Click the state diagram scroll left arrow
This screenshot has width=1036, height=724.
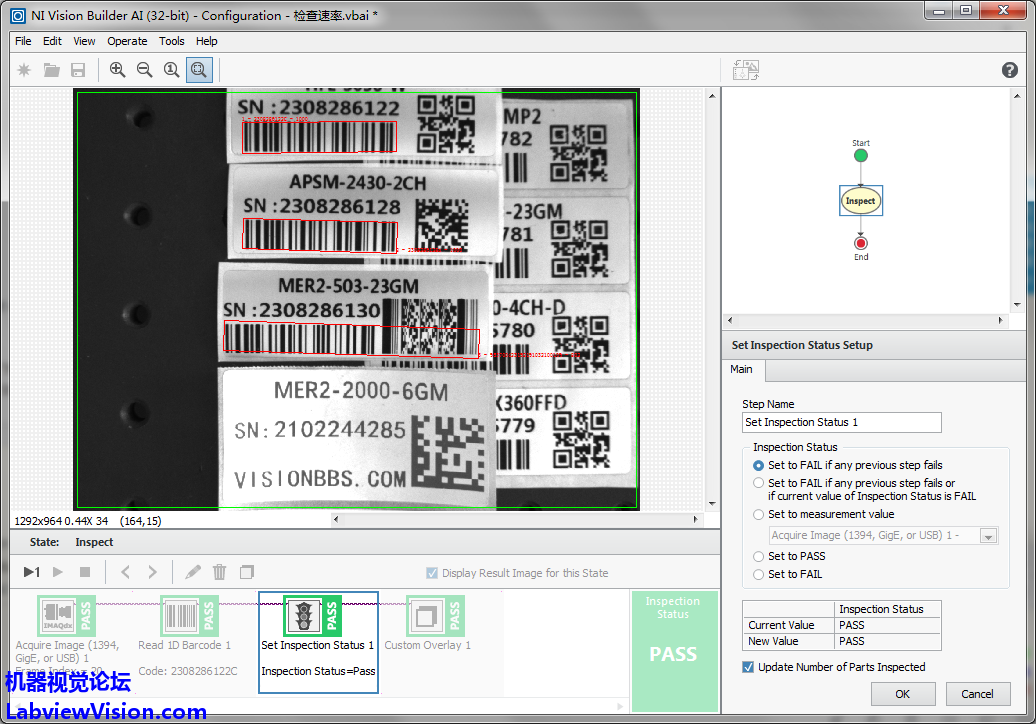730,320
